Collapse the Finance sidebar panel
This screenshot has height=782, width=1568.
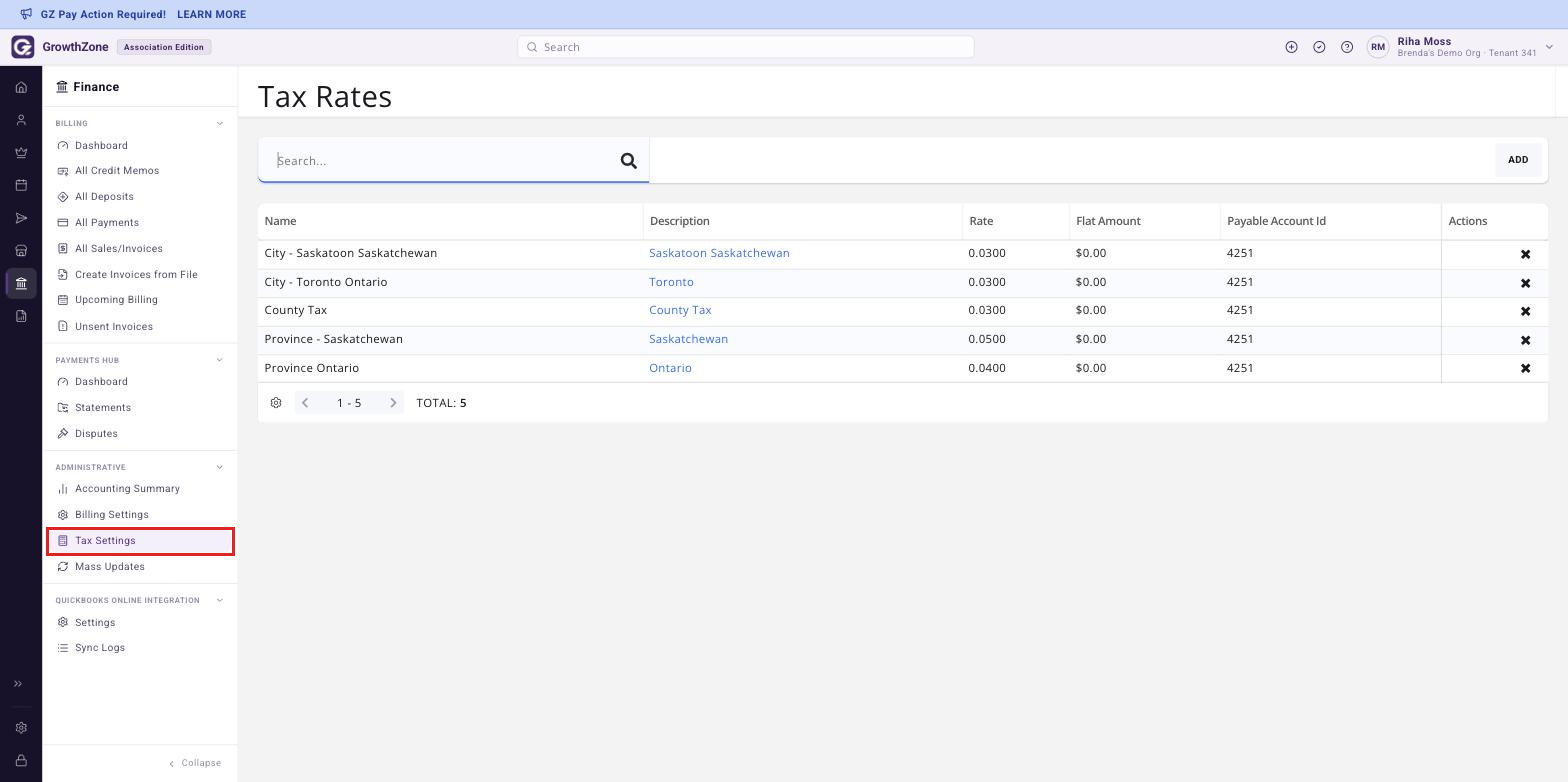pyautogui.click(x=195, y=763)
